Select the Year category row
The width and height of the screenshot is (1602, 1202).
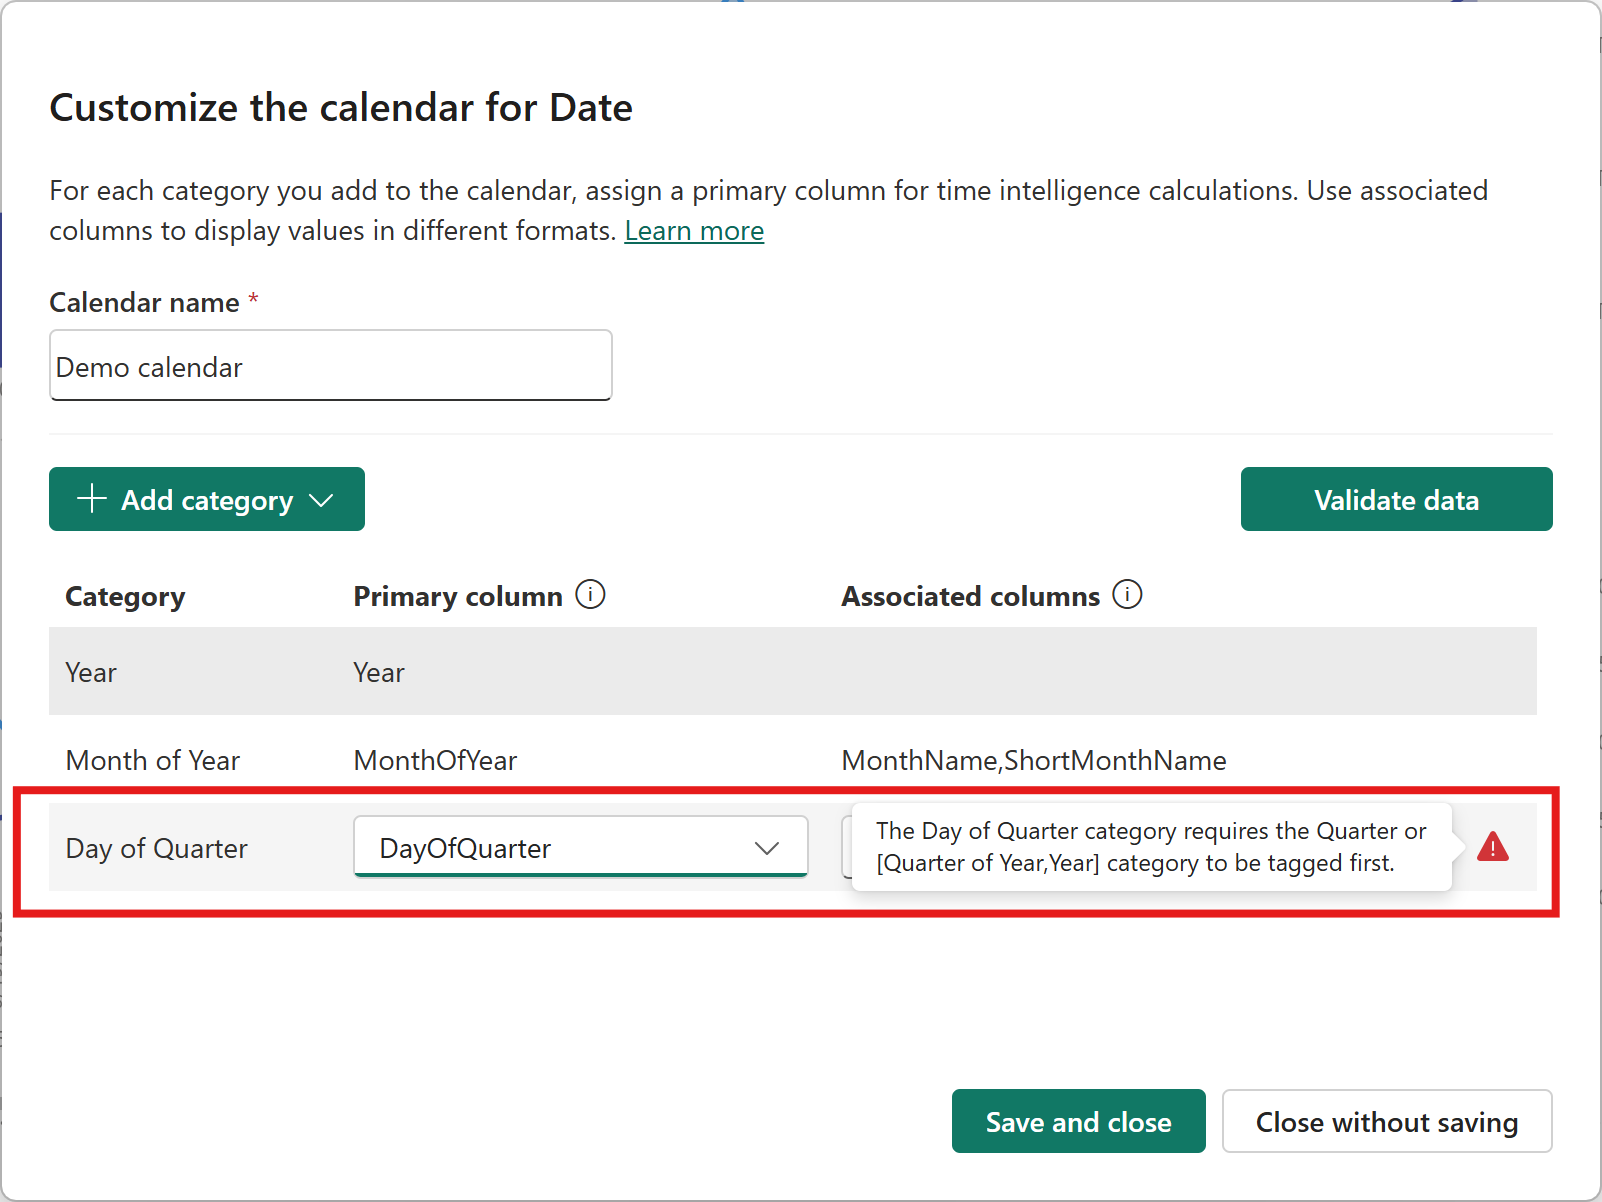click(793, 671)
